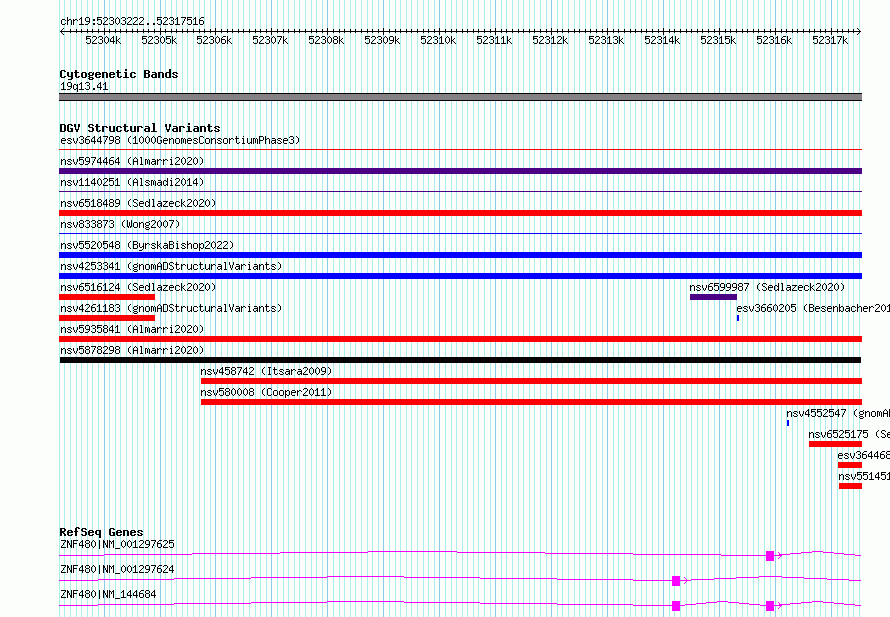Select the nsv580008 Cooper2011 red bar
Image resolution: width=890 pixels, height=617 pixels.
[x=531, y=402]
